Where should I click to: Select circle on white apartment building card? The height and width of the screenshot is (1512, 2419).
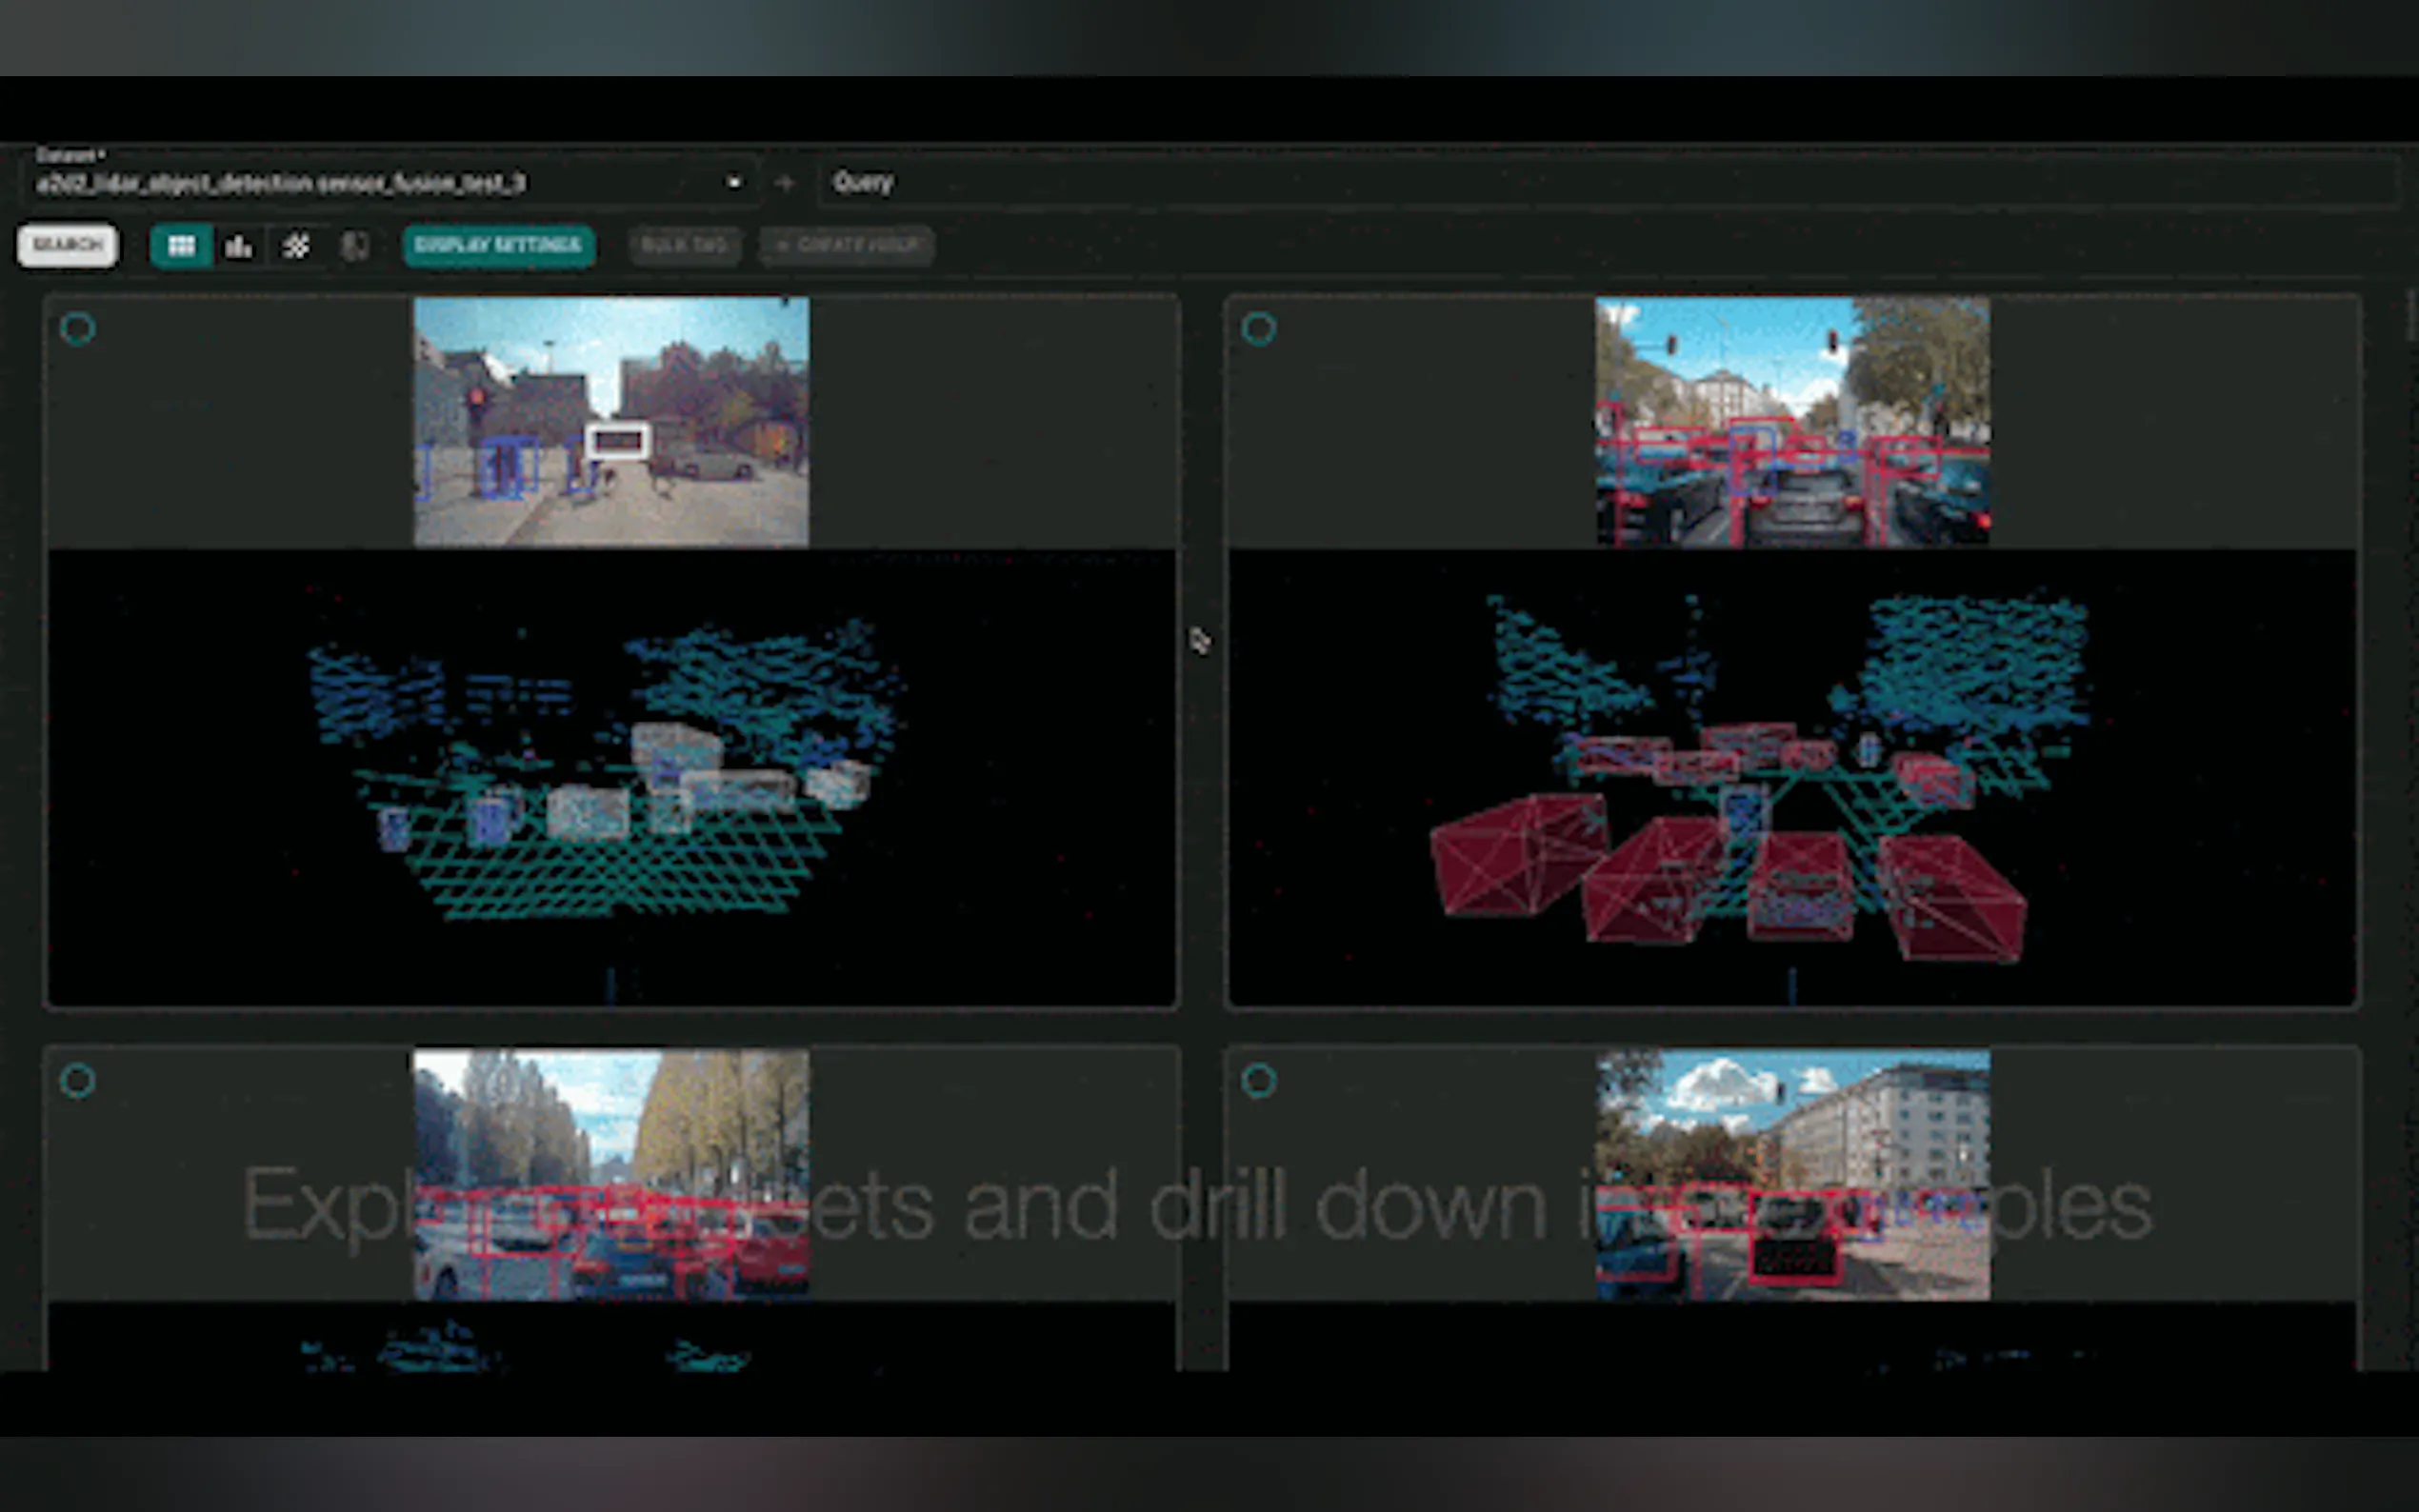click(x=1259, y=1080)
